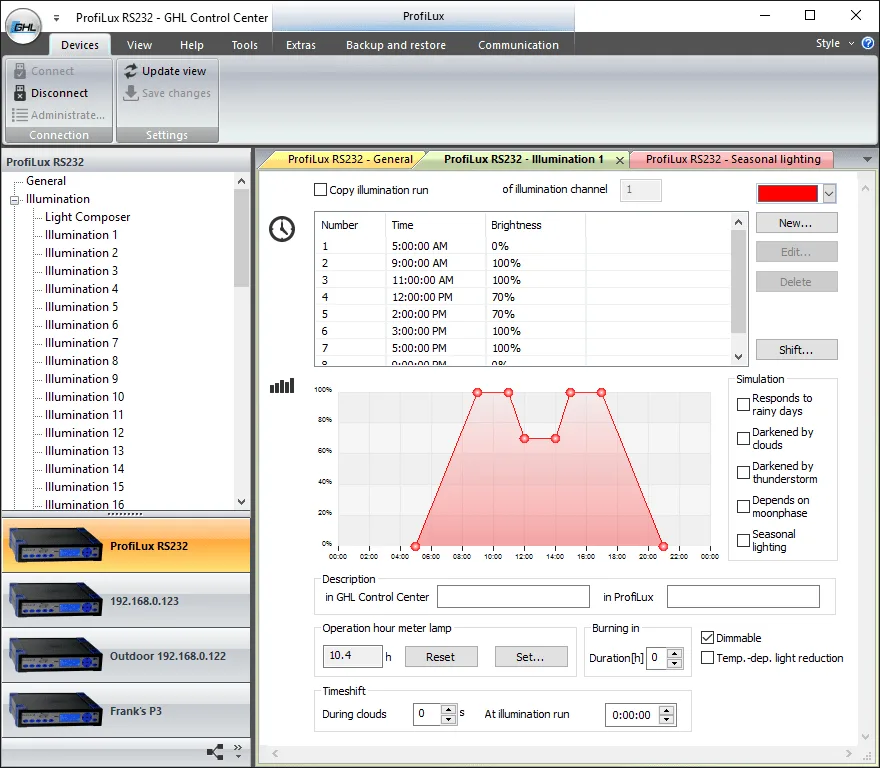Screen dimensions: 880x768
Task: Select the Outdoor 192.168.0.122 device icon
Action: (56, 655)
